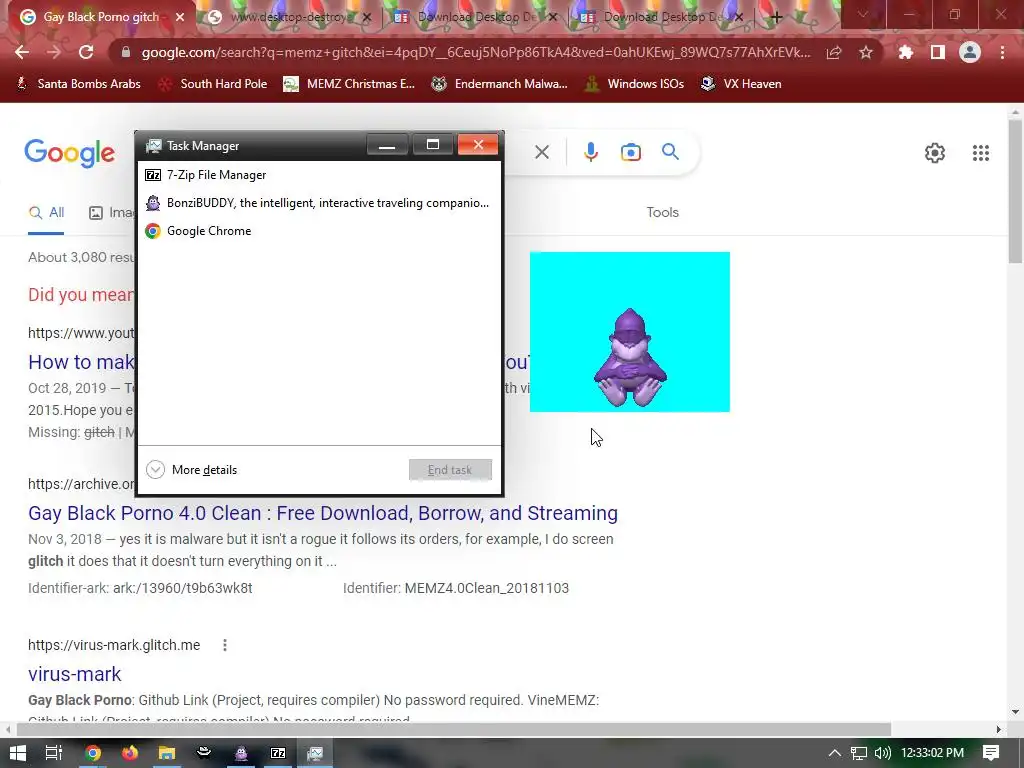Bookmark this page with the star icon
Viewport: 1024px width, 768px height.
866,52
